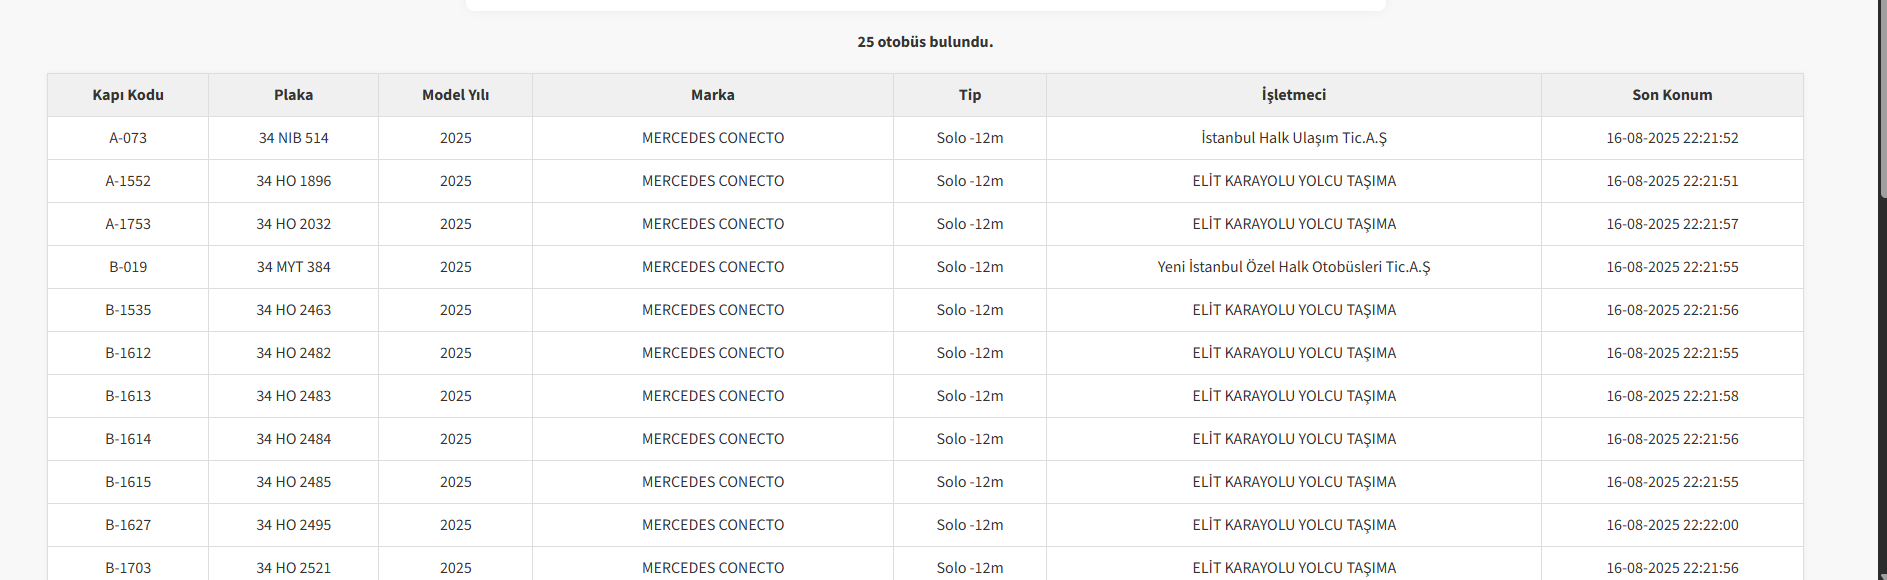Select plate 34 HO 2482 cell
The height and width of the screenshot is (580, 1887).
tap(293, 353)
